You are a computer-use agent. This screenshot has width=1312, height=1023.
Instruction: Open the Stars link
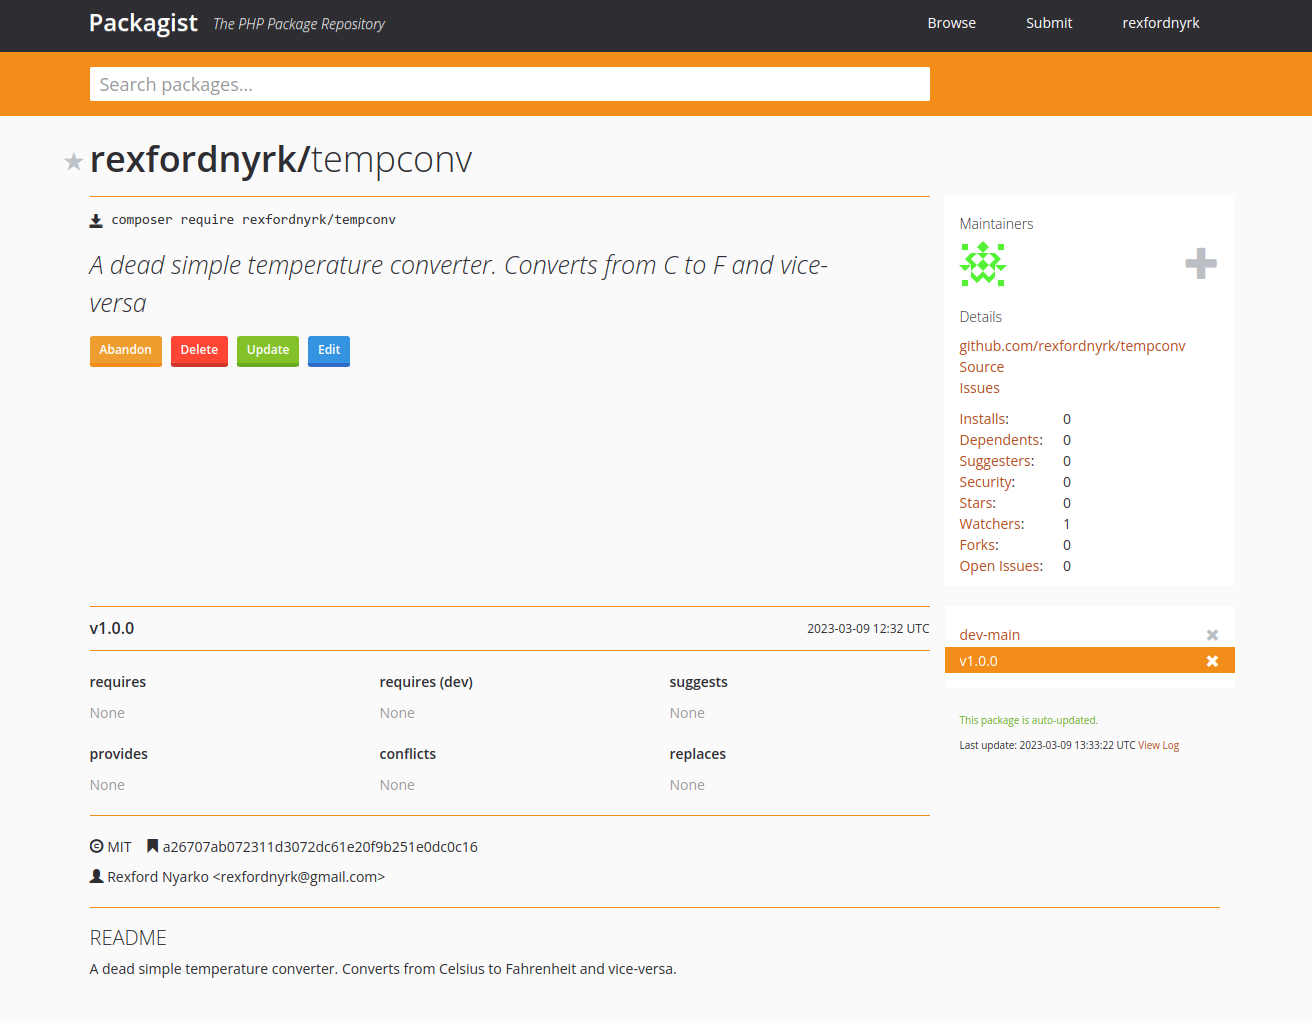tap(977, 503)
